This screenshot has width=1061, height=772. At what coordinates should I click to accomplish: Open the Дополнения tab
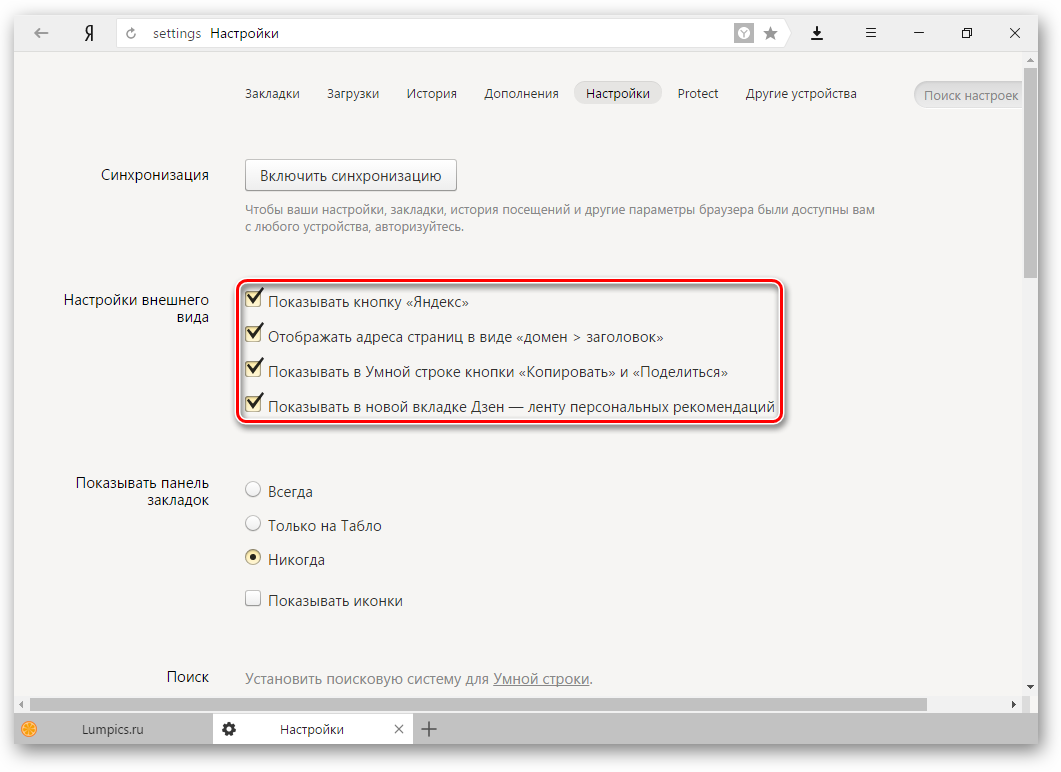(521, 93)
